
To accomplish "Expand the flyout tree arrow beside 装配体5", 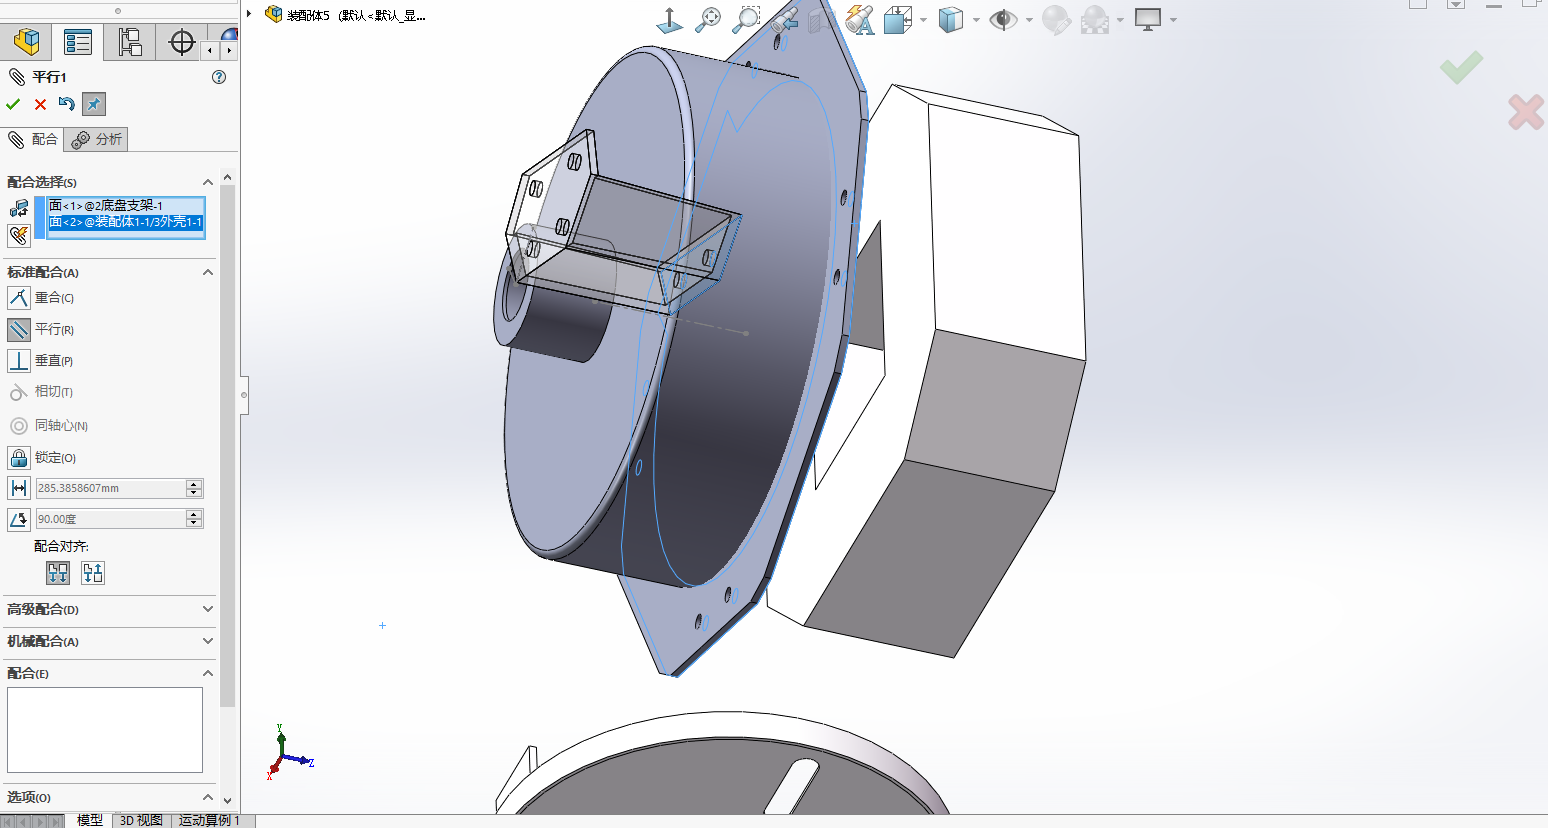I will pos(249,14).
